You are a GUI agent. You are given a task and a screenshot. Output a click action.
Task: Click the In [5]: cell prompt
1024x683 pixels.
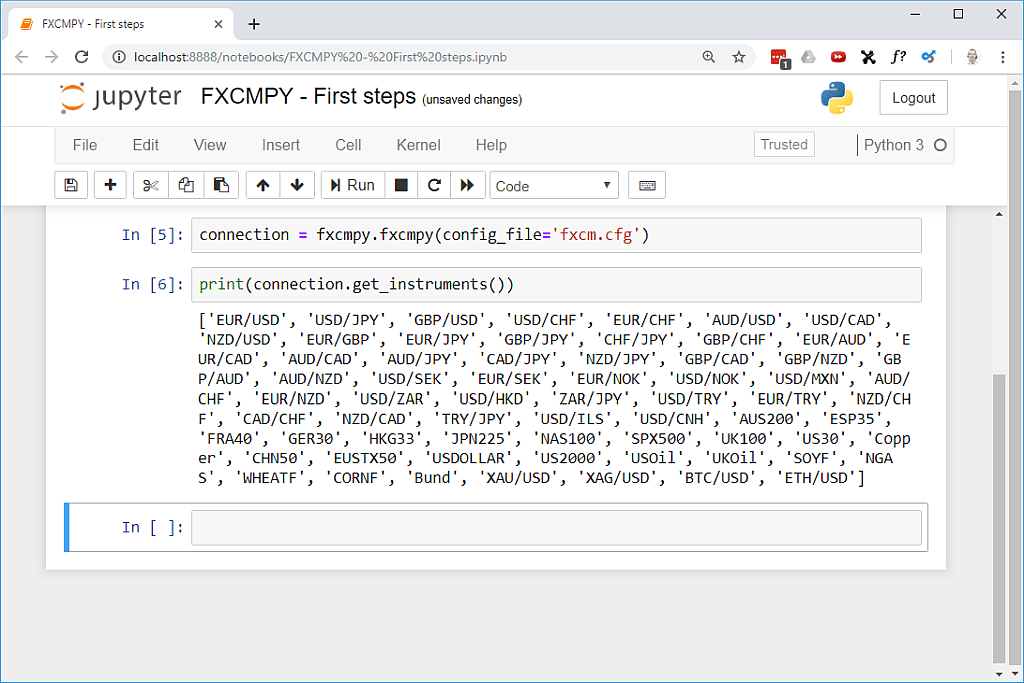pyautogui.click(x=153, y=235)
